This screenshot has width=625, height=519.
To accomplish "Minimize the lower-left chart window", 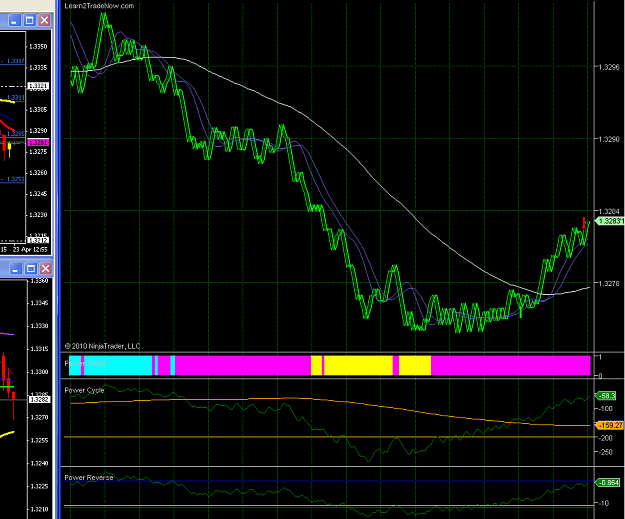I will (16, 268).
